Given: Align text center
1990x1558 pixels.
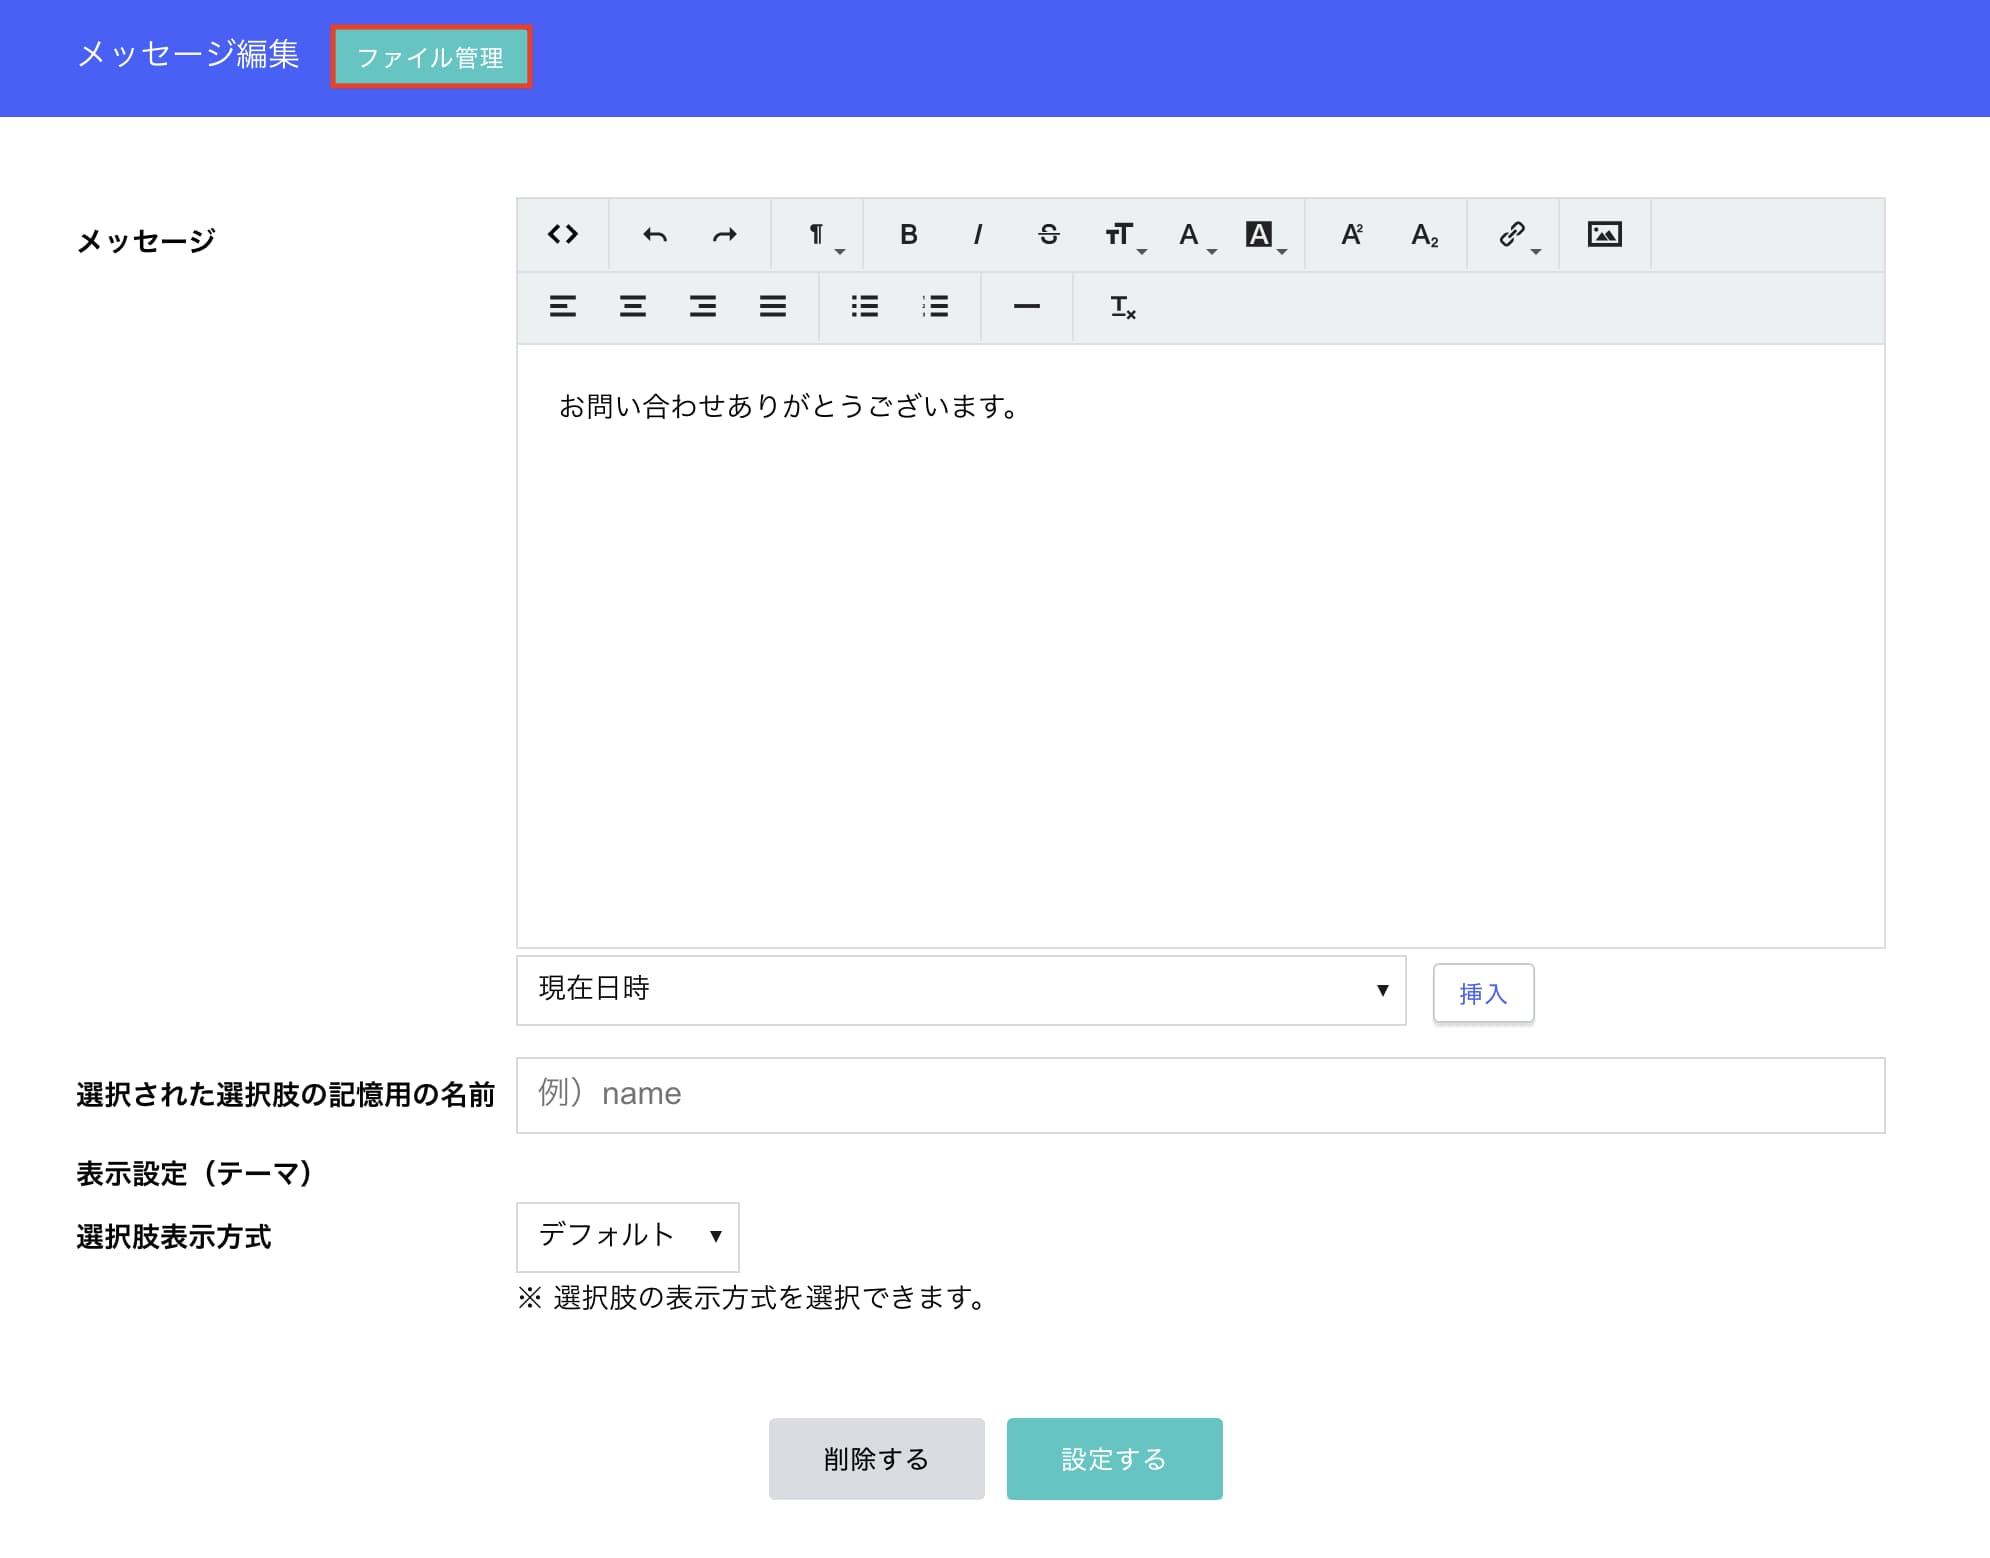Looking at the screenshot, I should [x=633, y=307].
